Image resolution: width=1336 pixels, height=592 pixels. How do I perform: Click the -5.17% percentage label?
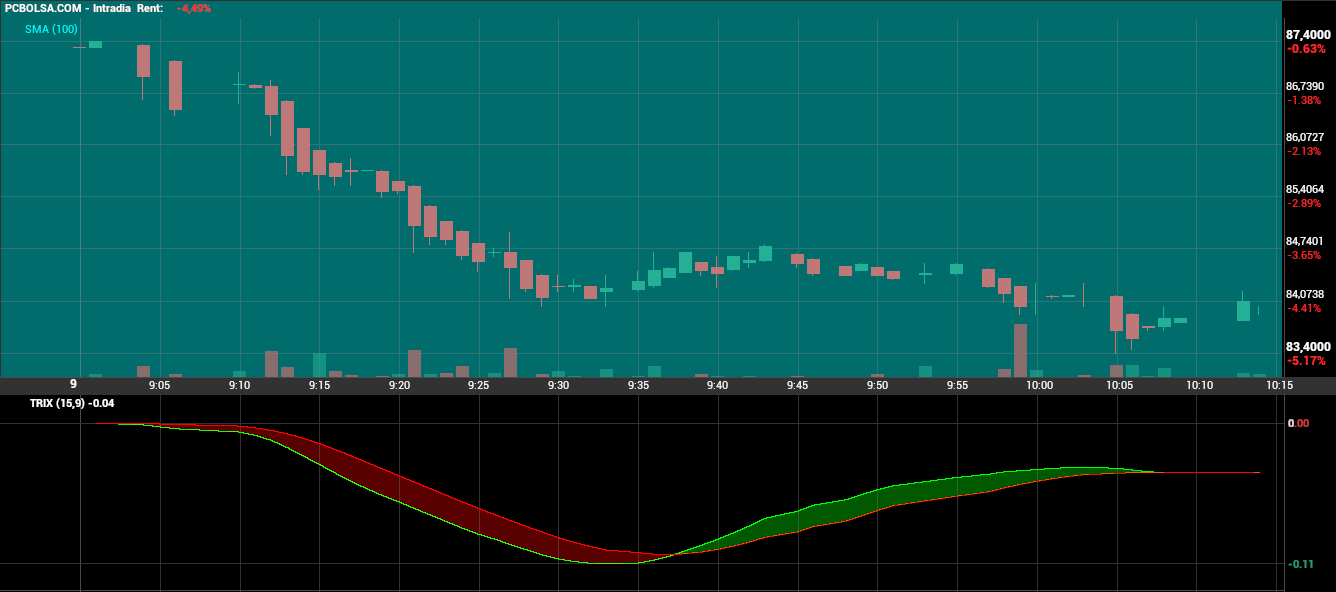(x=1306, y=360)
